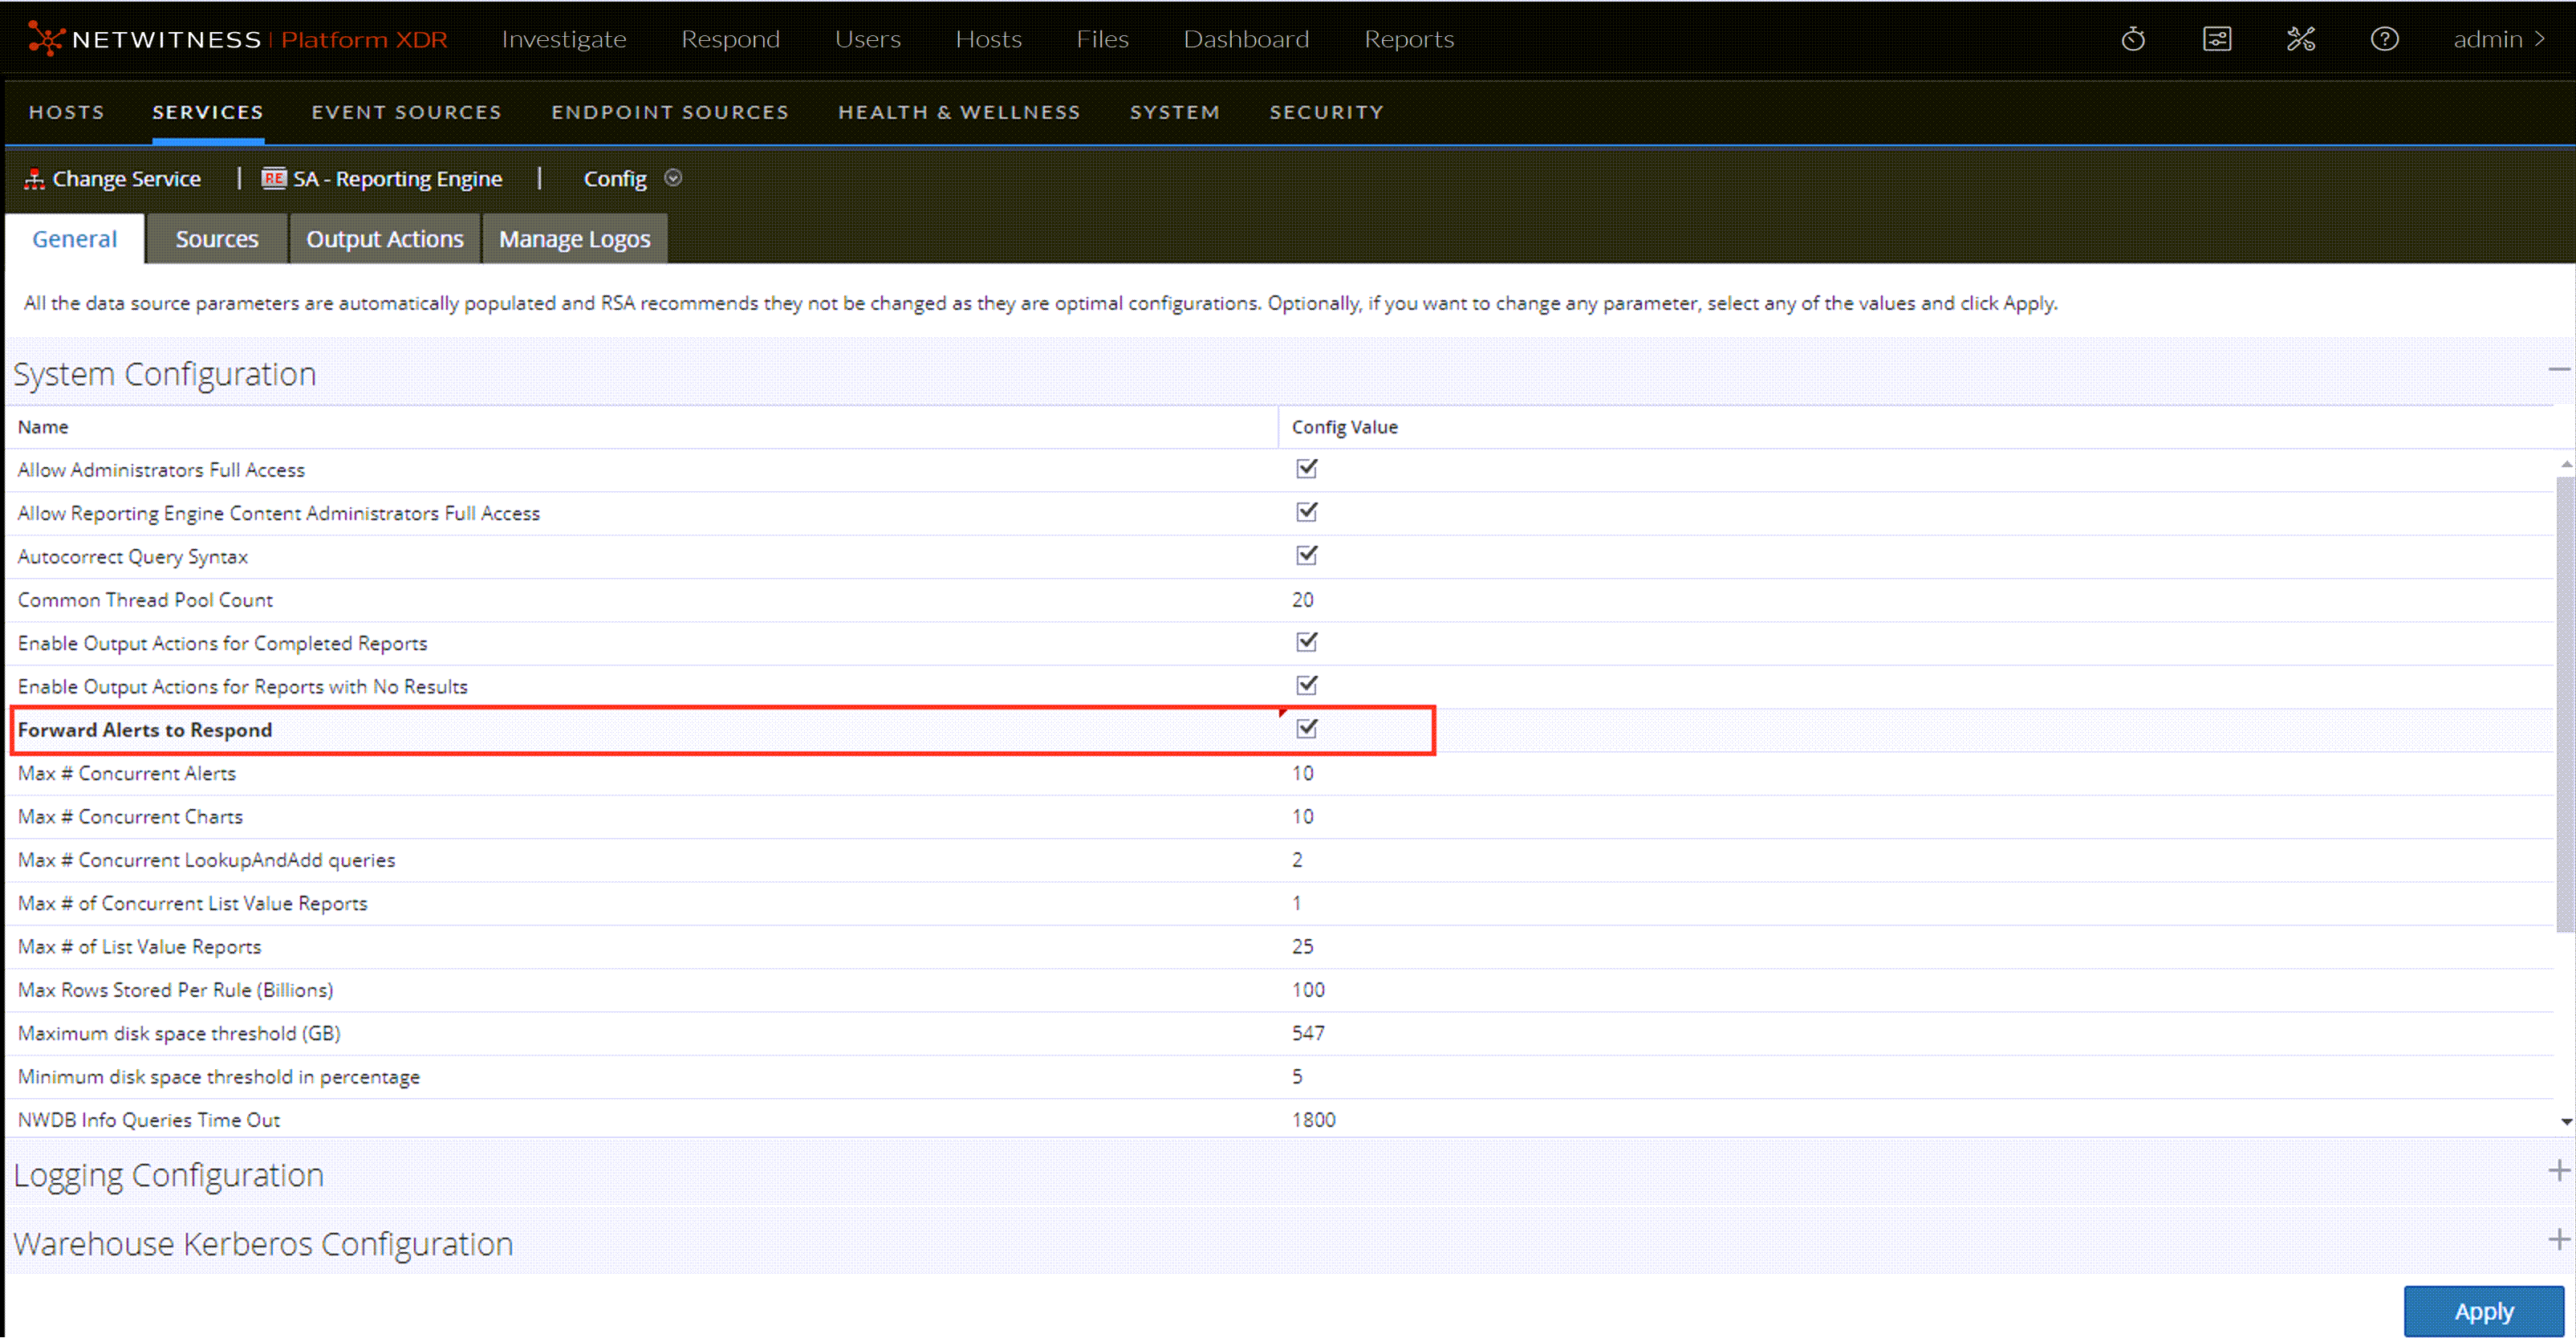Select the 'Autocorrect Query Syntax' row label
Screen dimensions: 2576x1338
132,557
